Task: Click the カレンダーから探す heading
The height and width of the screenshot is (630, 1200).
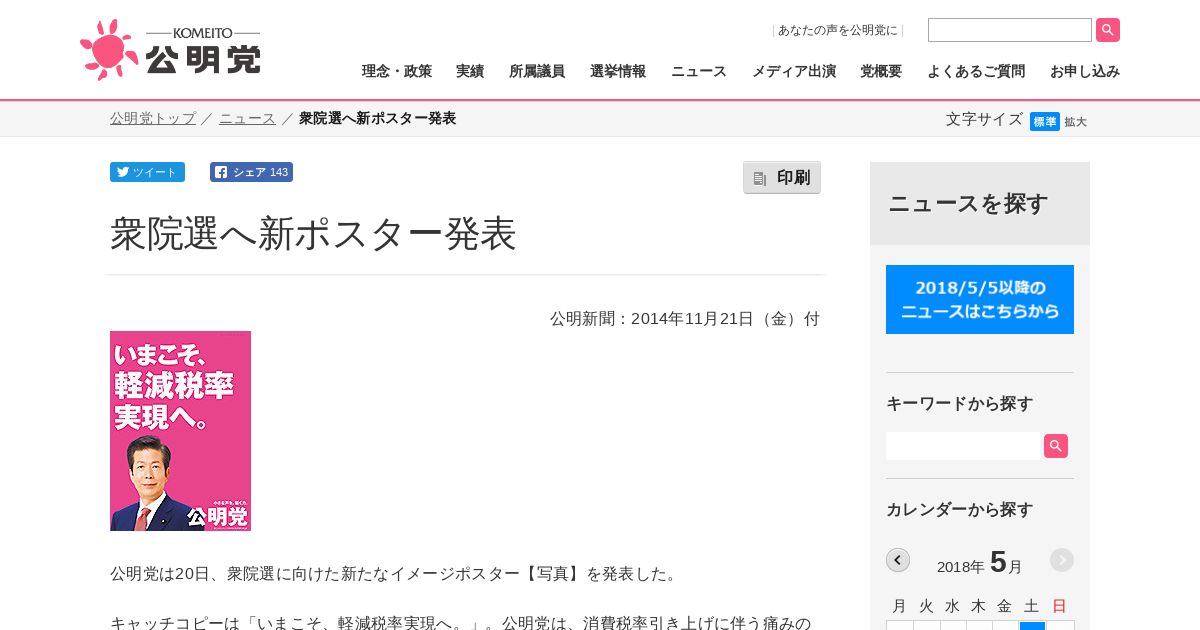Action: click(x=959, y=509)
